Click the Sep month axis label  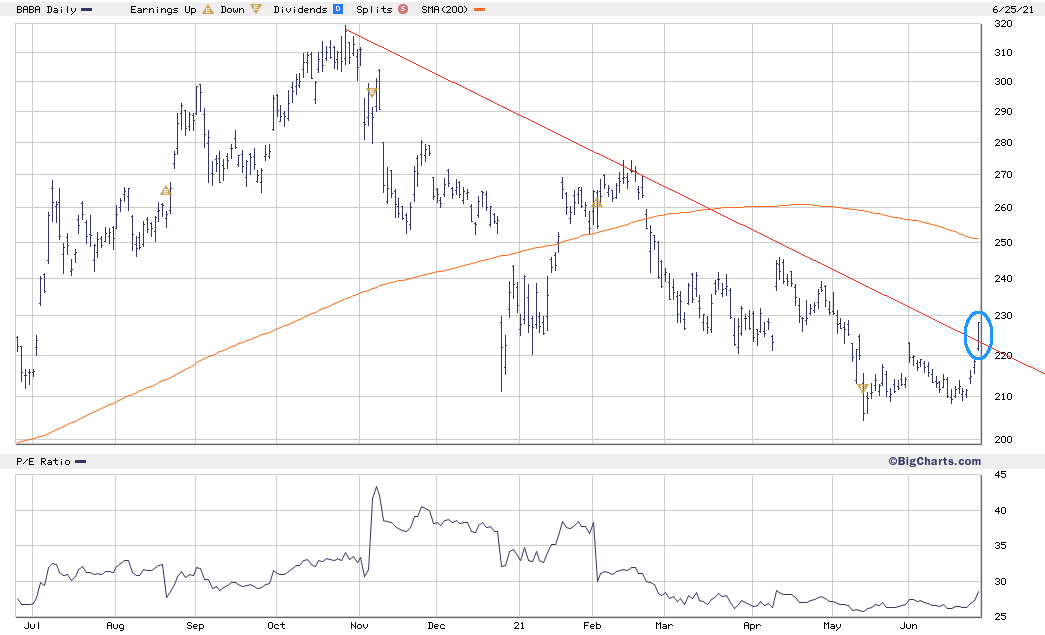pos(195,626)
